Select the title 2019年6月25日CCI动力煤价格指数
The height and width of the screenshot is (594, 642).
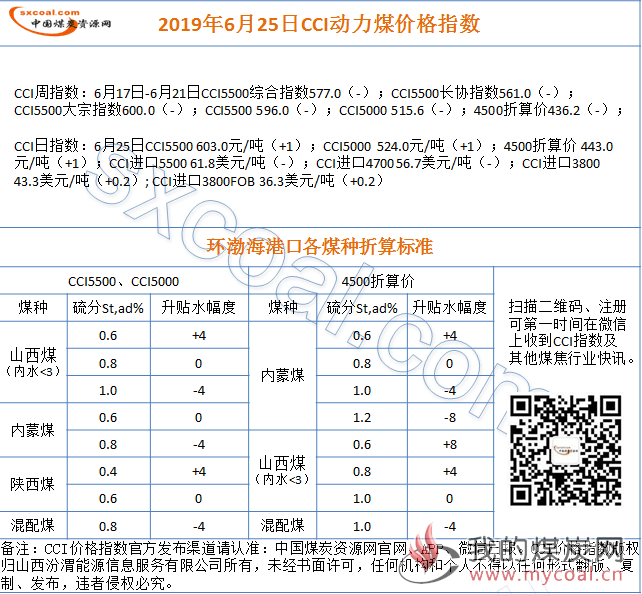pyautogui.click(x=319, y=24)
